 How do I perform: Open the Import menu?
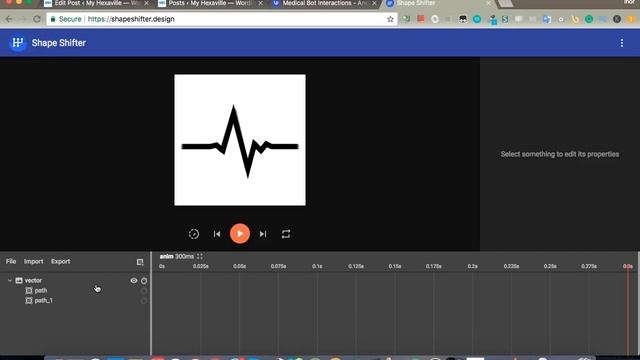click(x=33, y=261)
